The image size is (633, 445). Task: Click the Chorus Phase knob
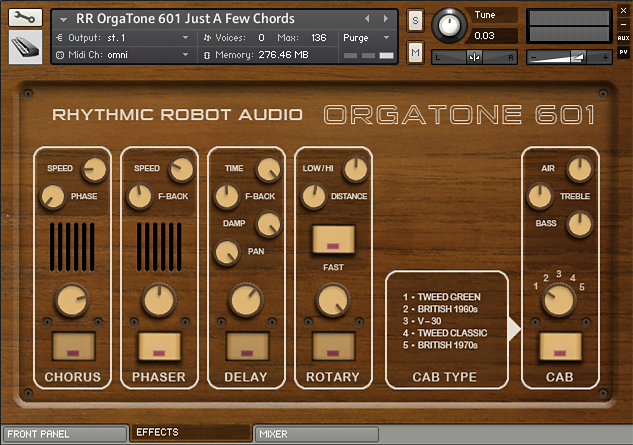pyautogui.click(x=52, y=197)
